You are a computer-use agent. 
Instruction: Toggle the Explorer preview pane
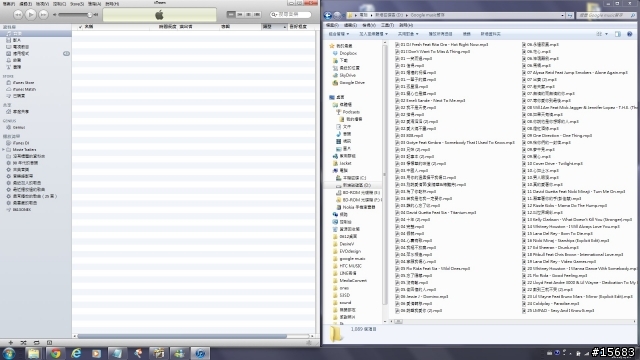click(618, 34)
